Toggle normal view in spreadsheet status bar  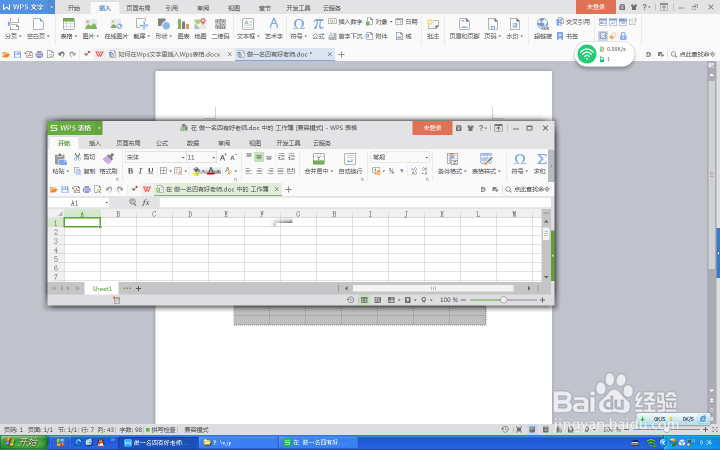pos(364,300)
